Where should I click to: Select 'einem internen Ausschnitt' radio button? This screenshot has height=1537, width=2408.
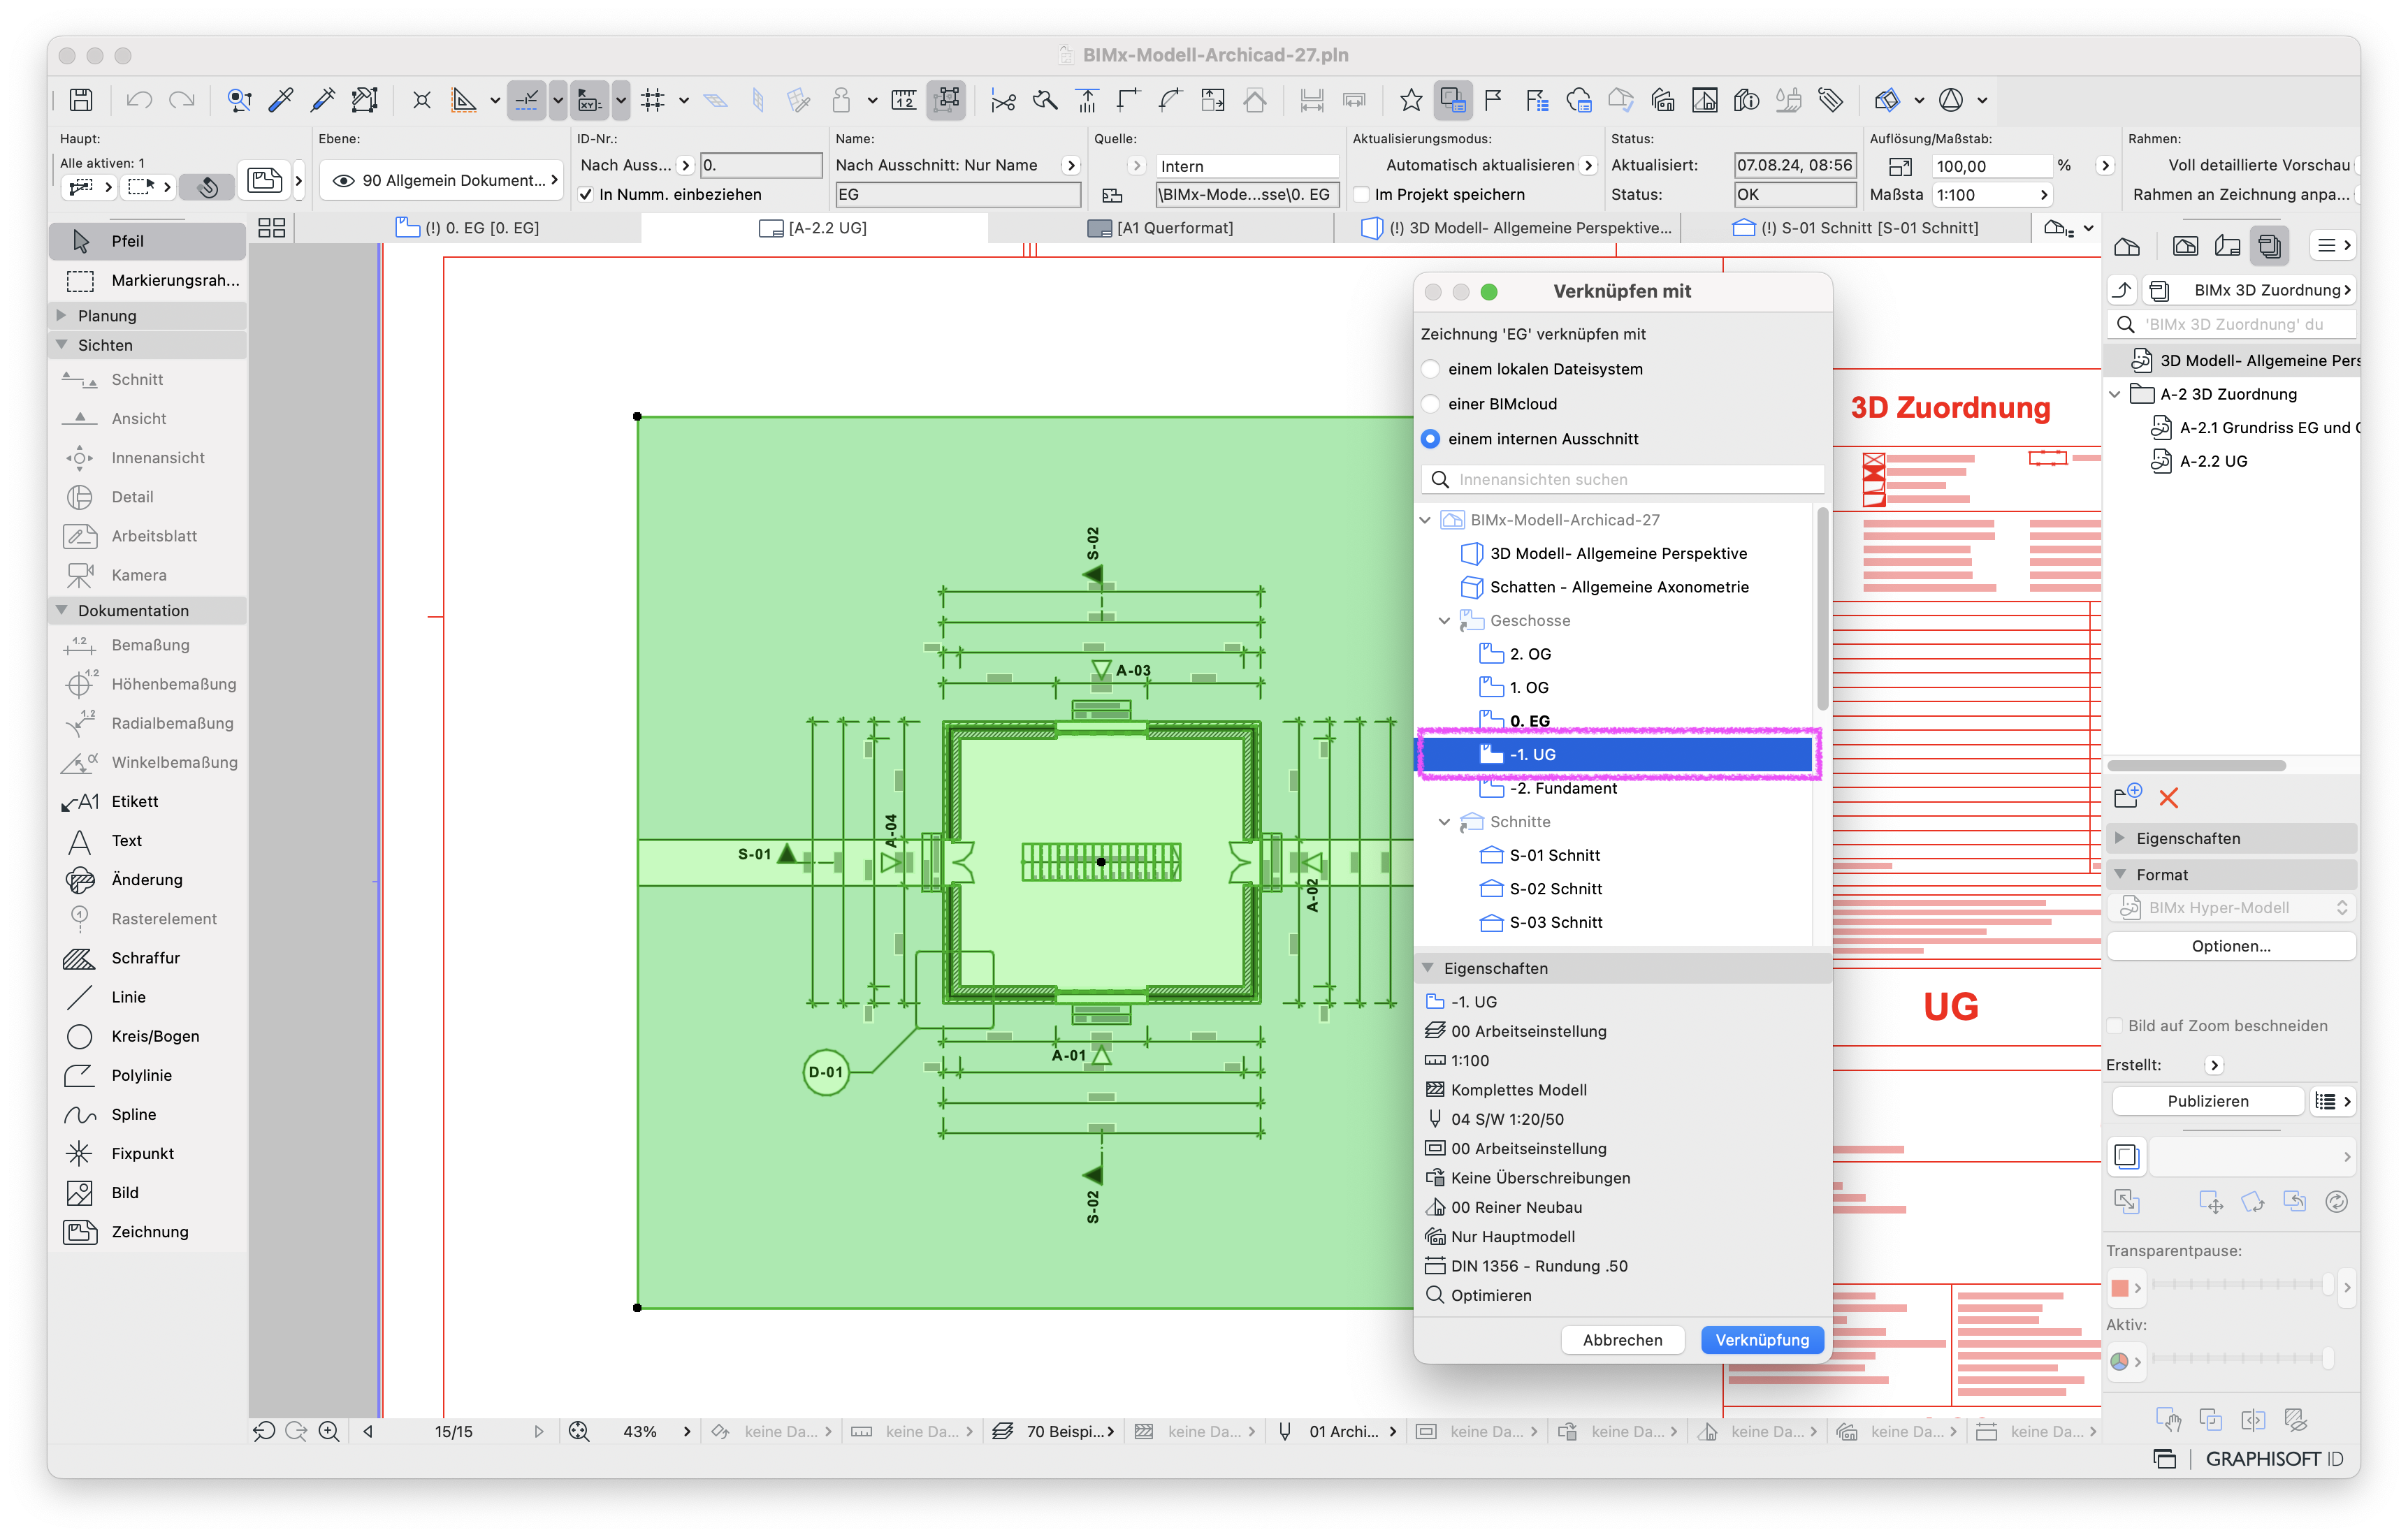[1431, 439]
